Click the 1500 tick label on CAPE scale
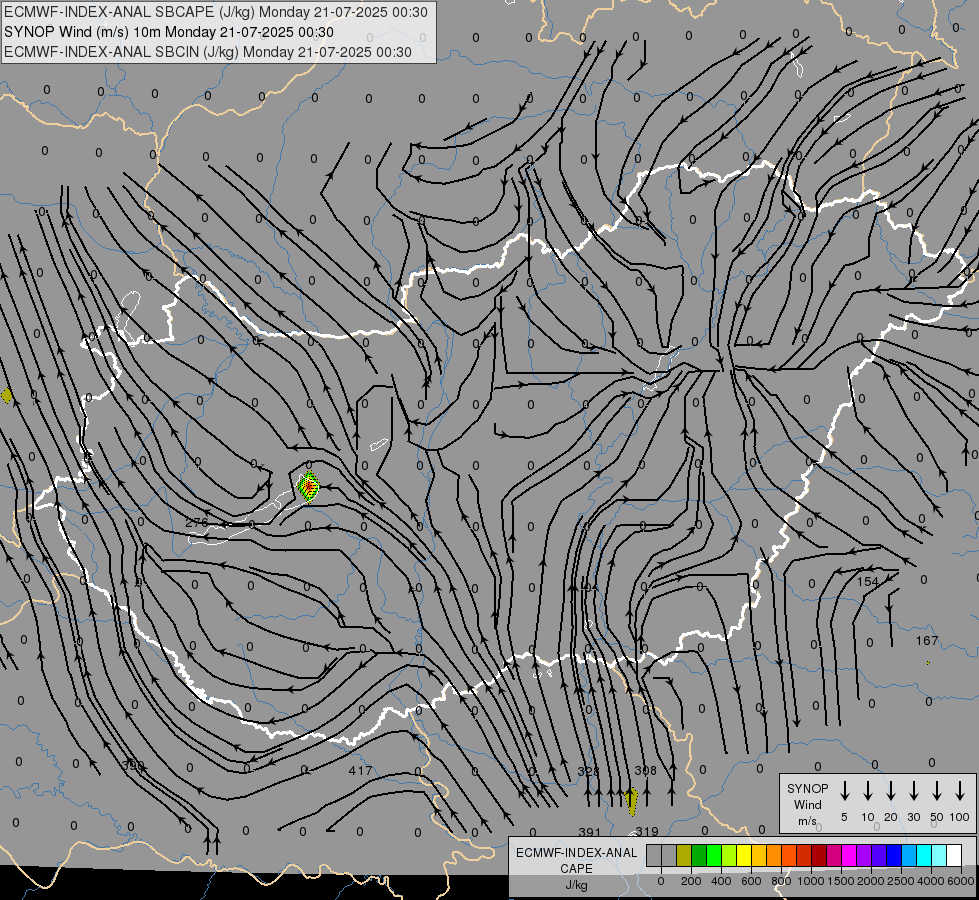The width and height of the screenshot is (979, 900). pos(841,881)
